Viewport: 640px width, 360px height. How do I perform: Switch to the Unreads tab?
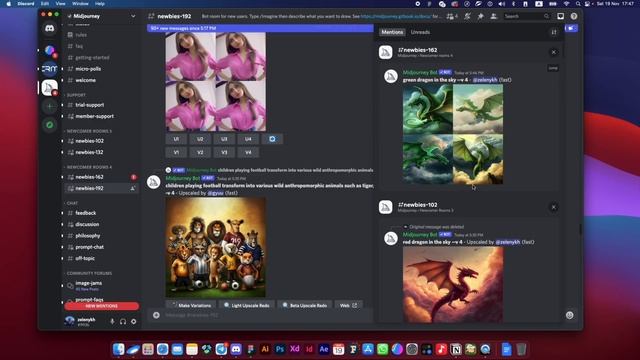tap(420, 32)
